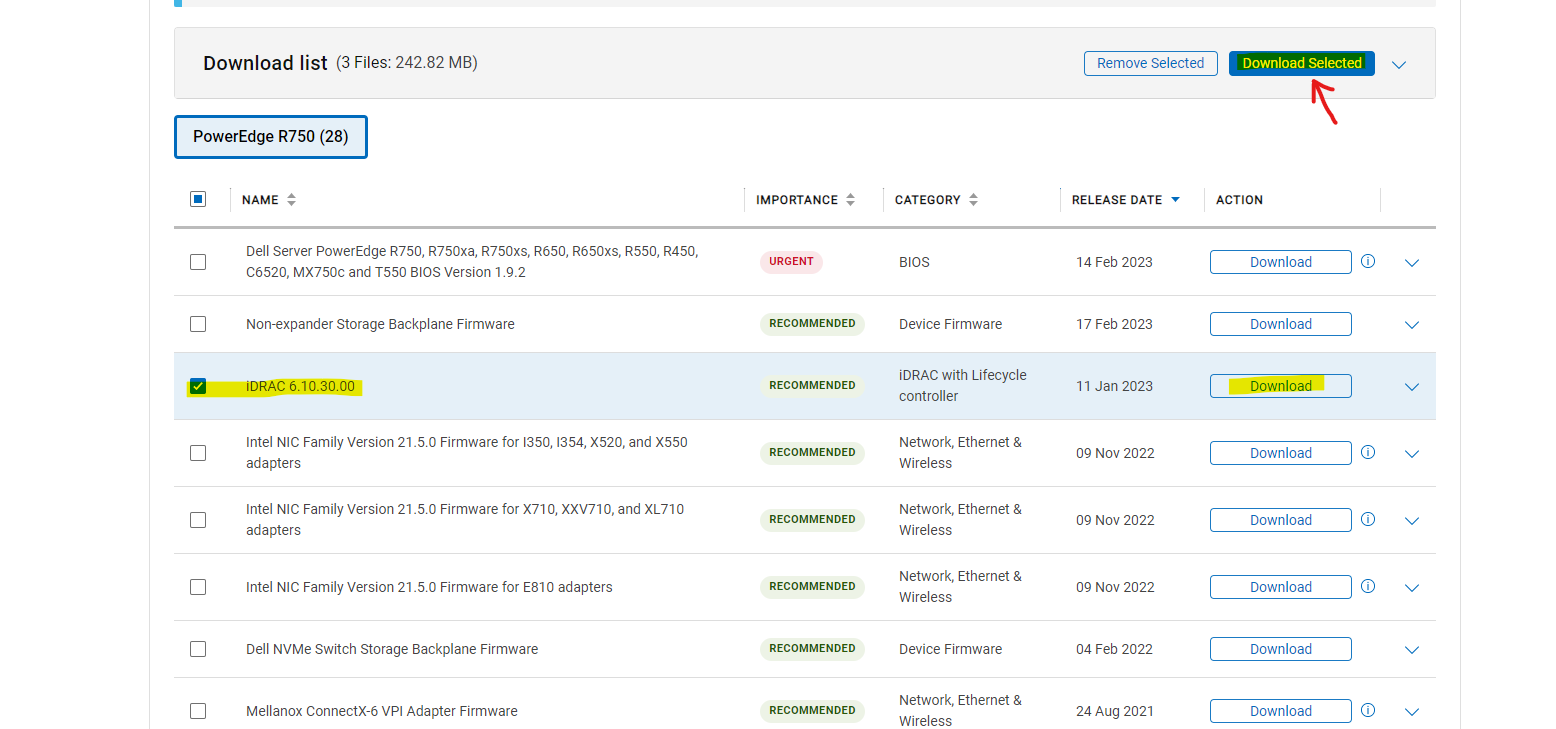Viewport: 1556px width, 729px height.
Task: Click the 14 Feb 2023 release date
Action: (1114, 262)
